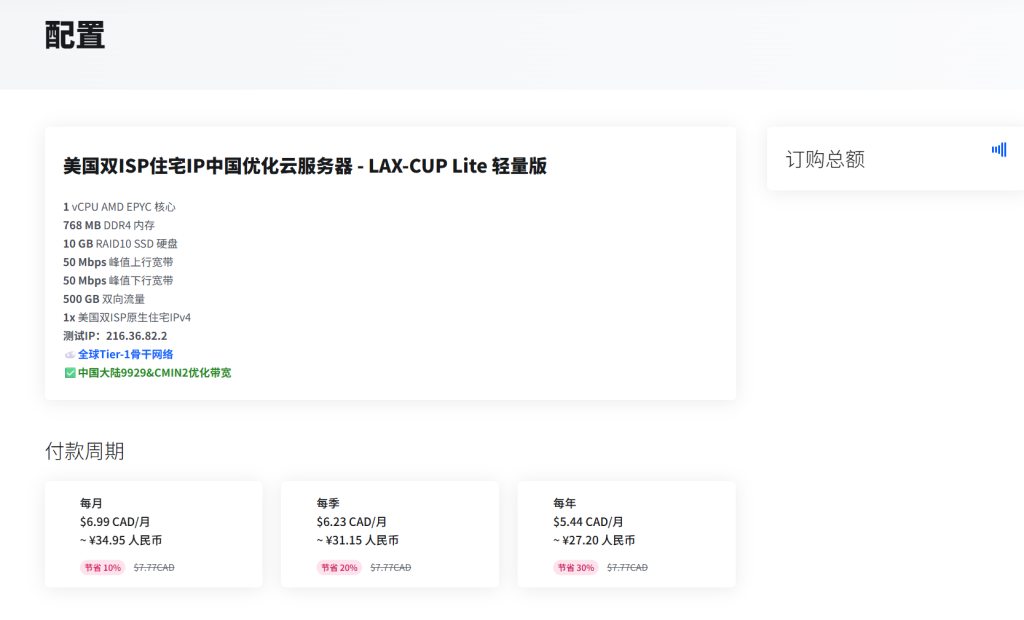Click the $6.99 CAD/月 price
The height and width of the screenshot is (620, 1024).
(115, 521)
